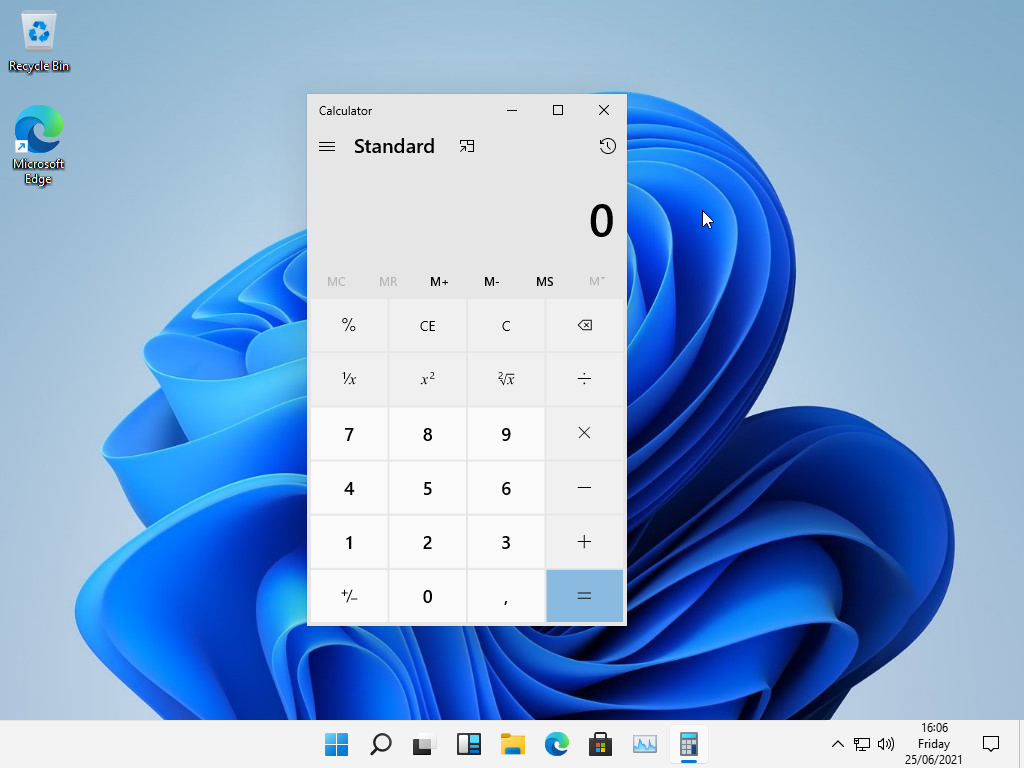Click the reciprocal 1/x key
The height and width of the screenshot is (768, 1024).
point(349,379)
